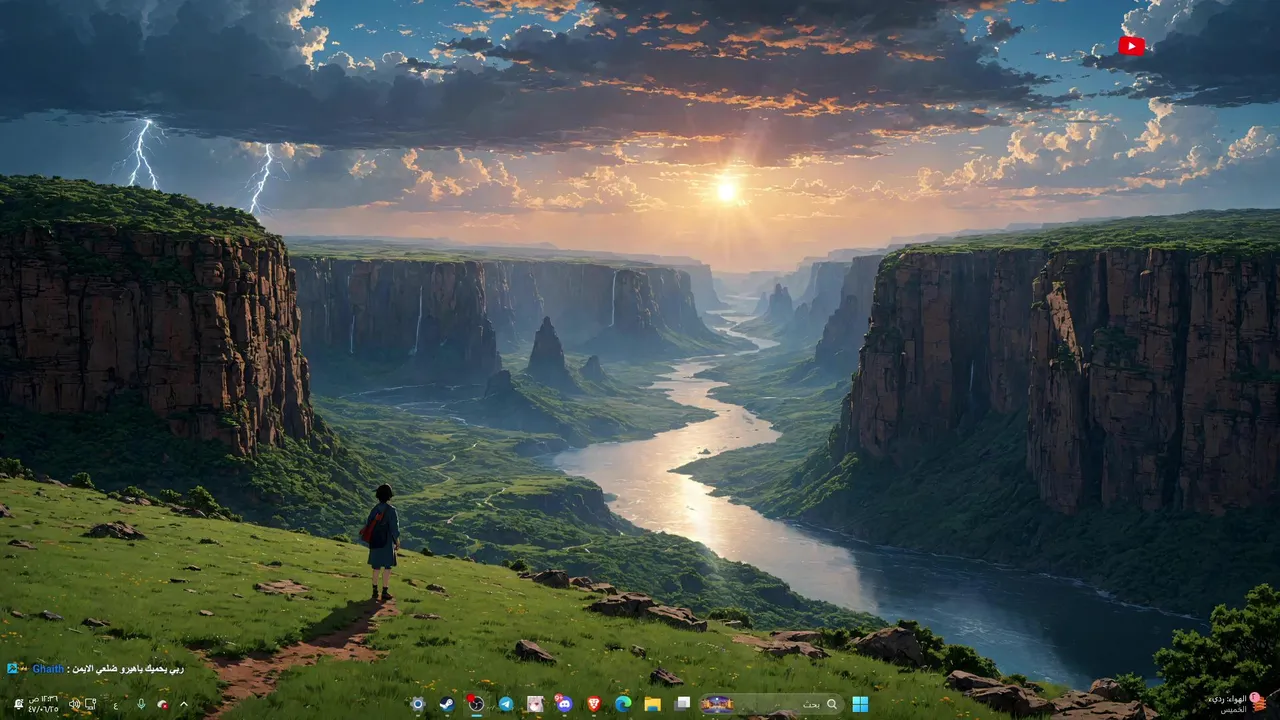Screen dimensions: 1280x720
Task: Click the taskbar search box
Action: 772,704
